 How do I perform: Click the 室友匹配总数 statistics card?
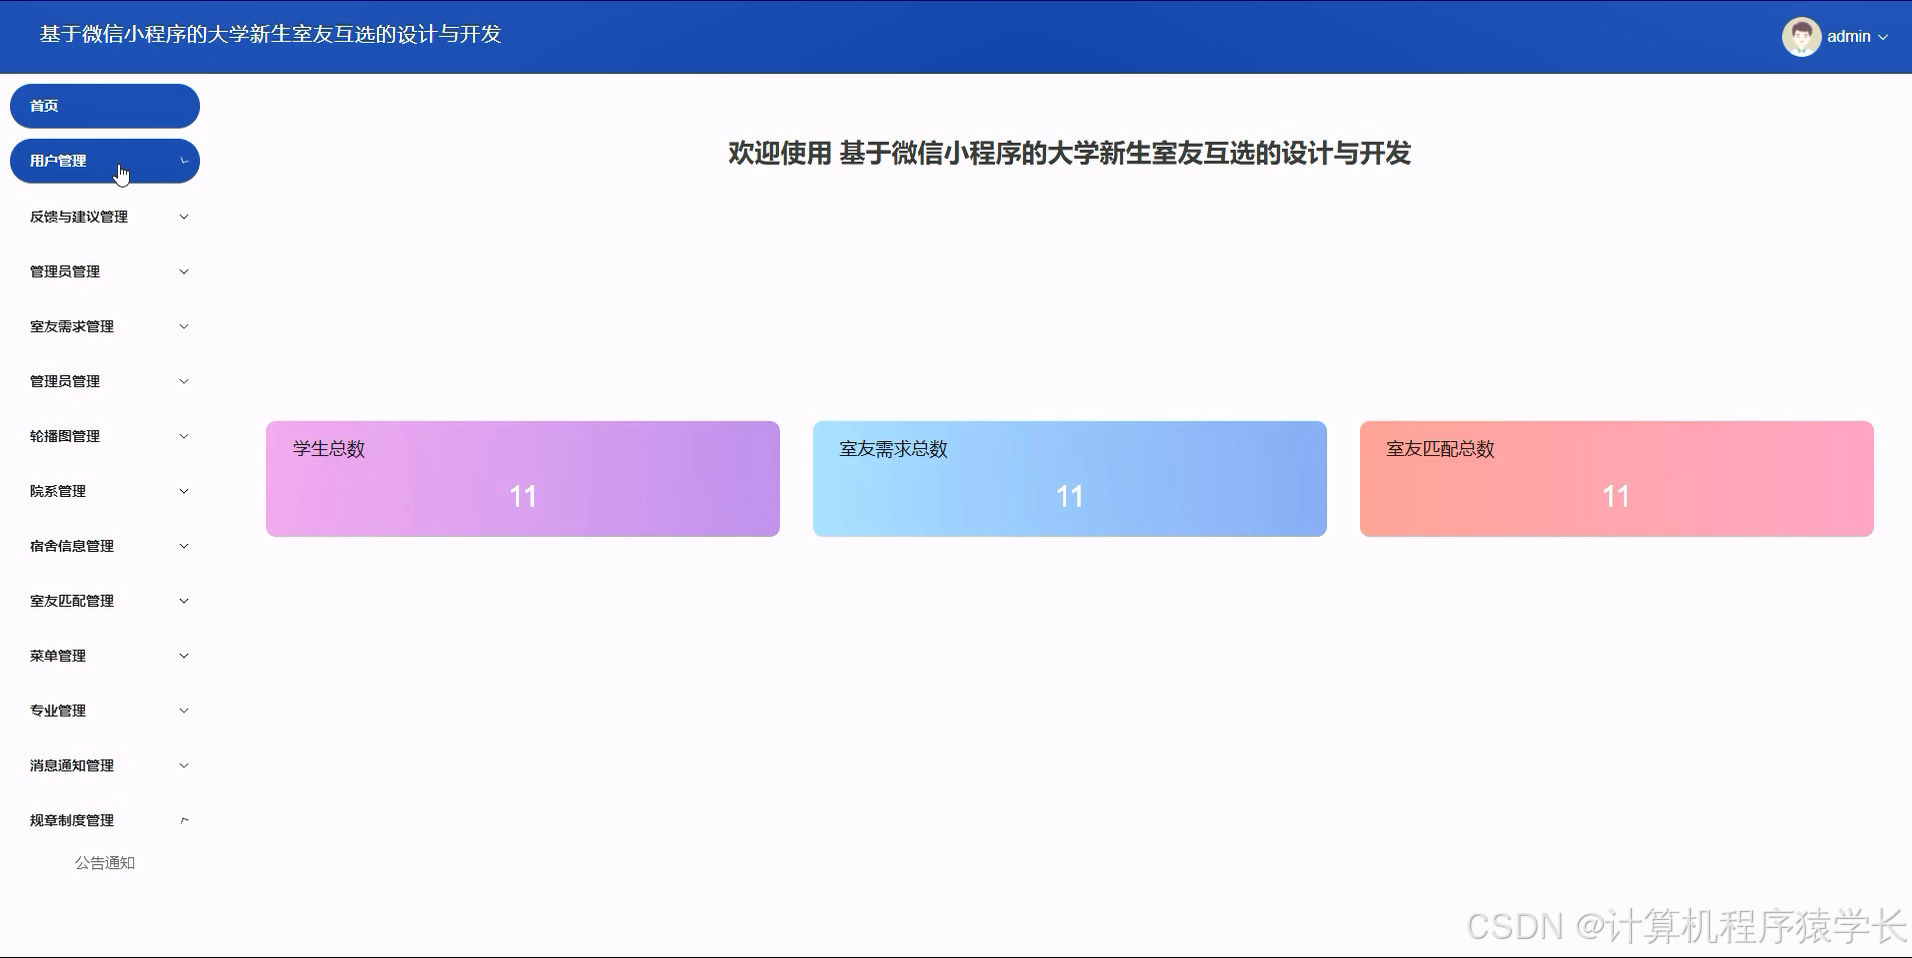pyautogui.click(x=1617, y=479)
